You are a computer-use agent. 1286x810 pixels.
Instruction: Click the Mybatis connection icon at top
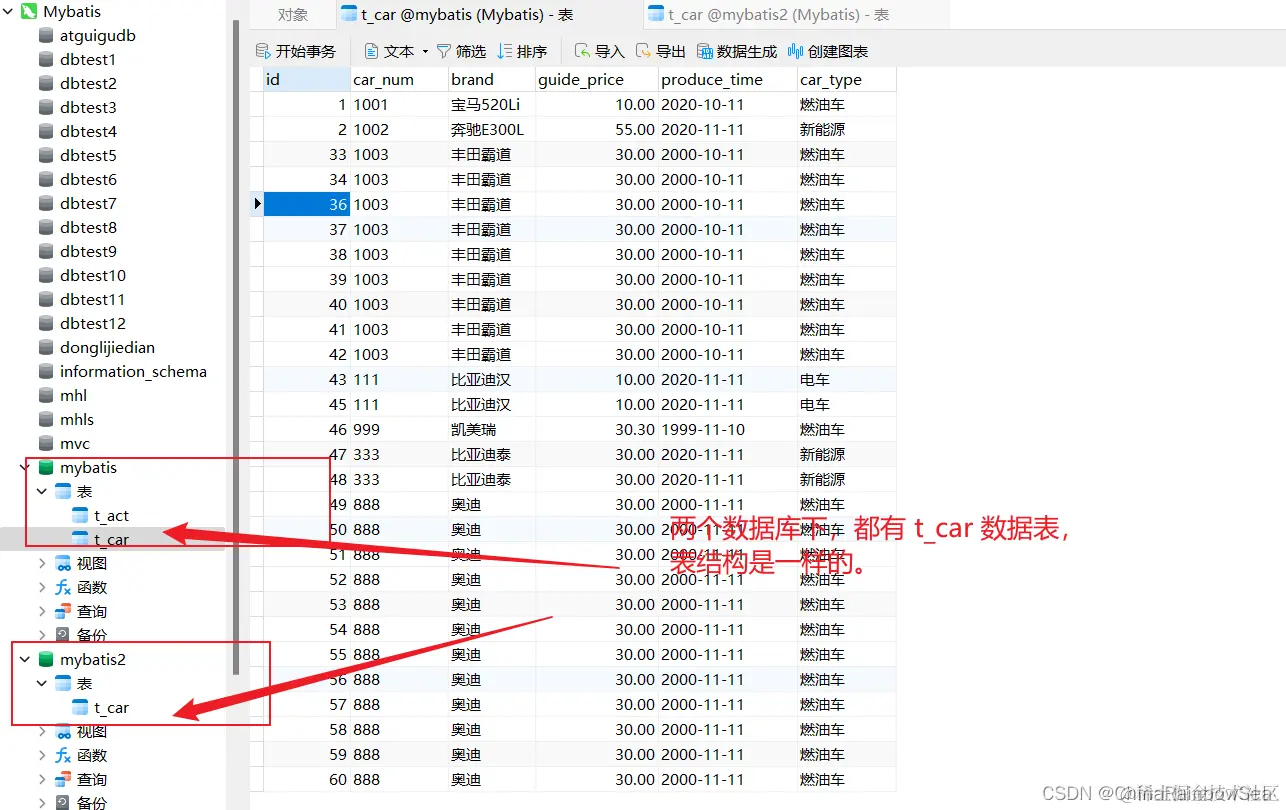tap(28, 12)
